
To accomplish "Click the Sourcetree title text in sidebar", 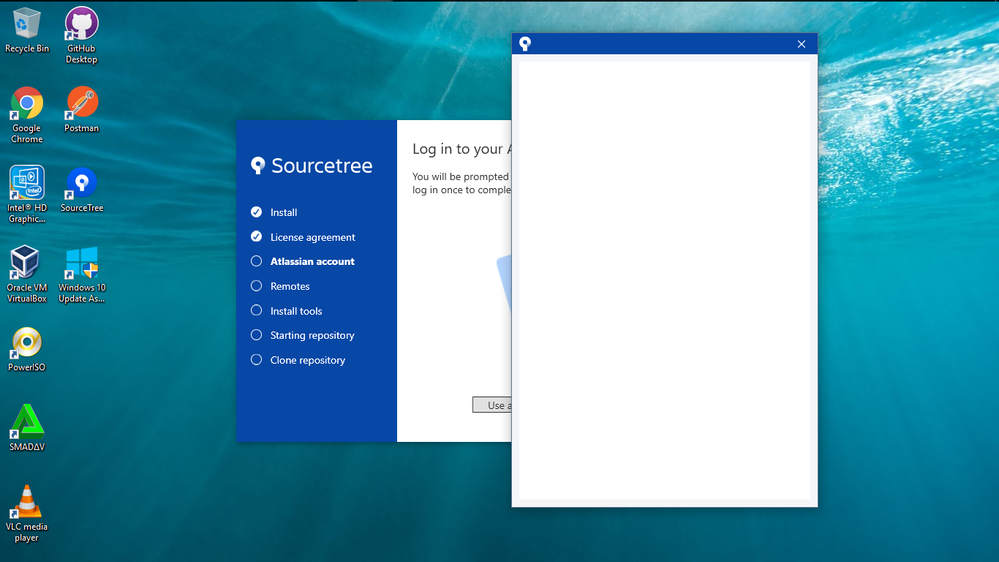I will (x=322, y=166).
